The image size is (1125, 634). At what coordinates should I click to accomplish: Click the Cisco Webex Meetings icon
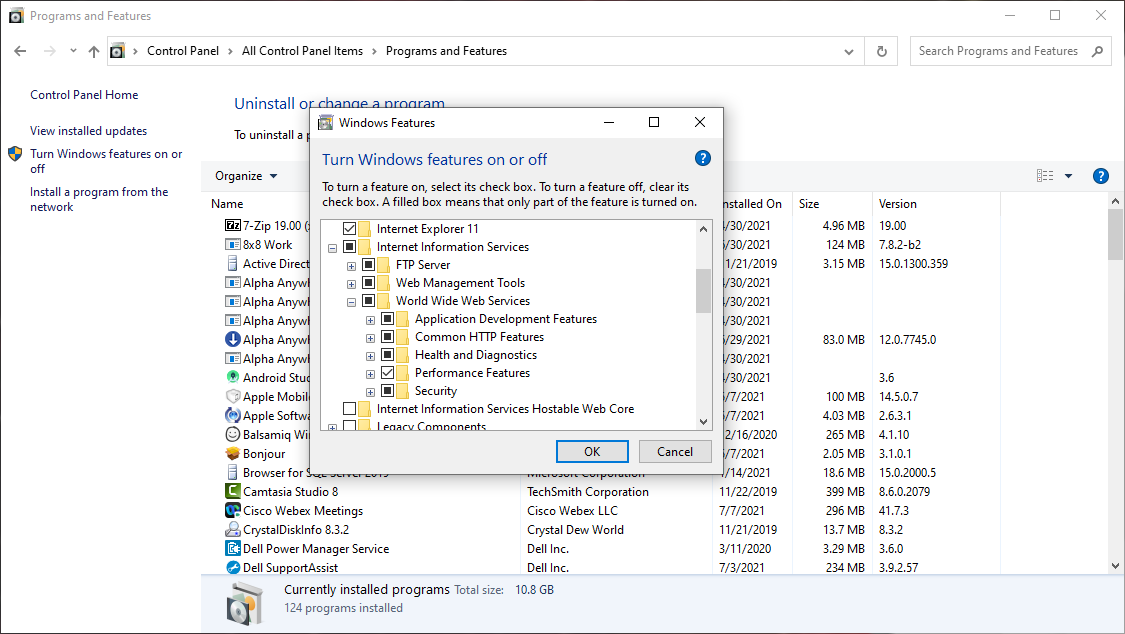point(232,511)
